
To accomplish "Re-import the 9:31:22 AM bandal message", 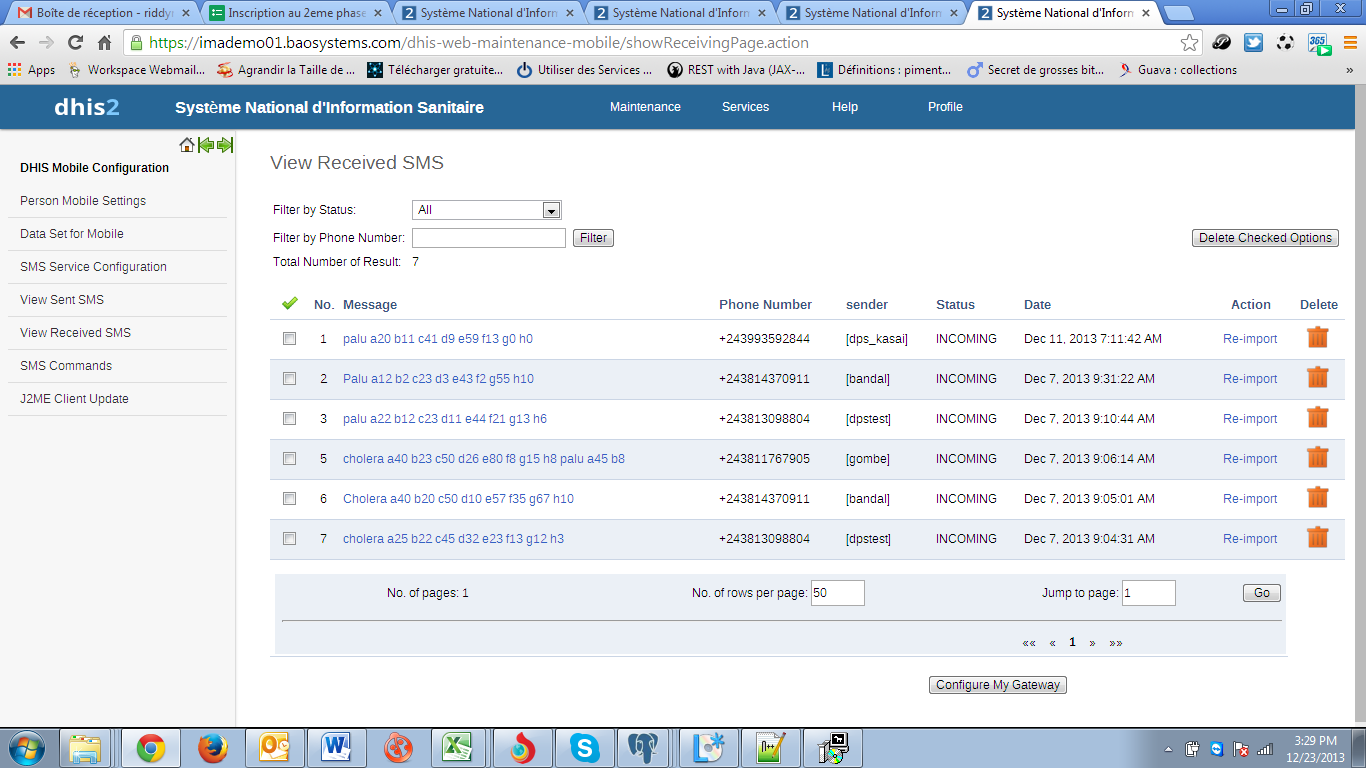I will [x=1250, y=379].
